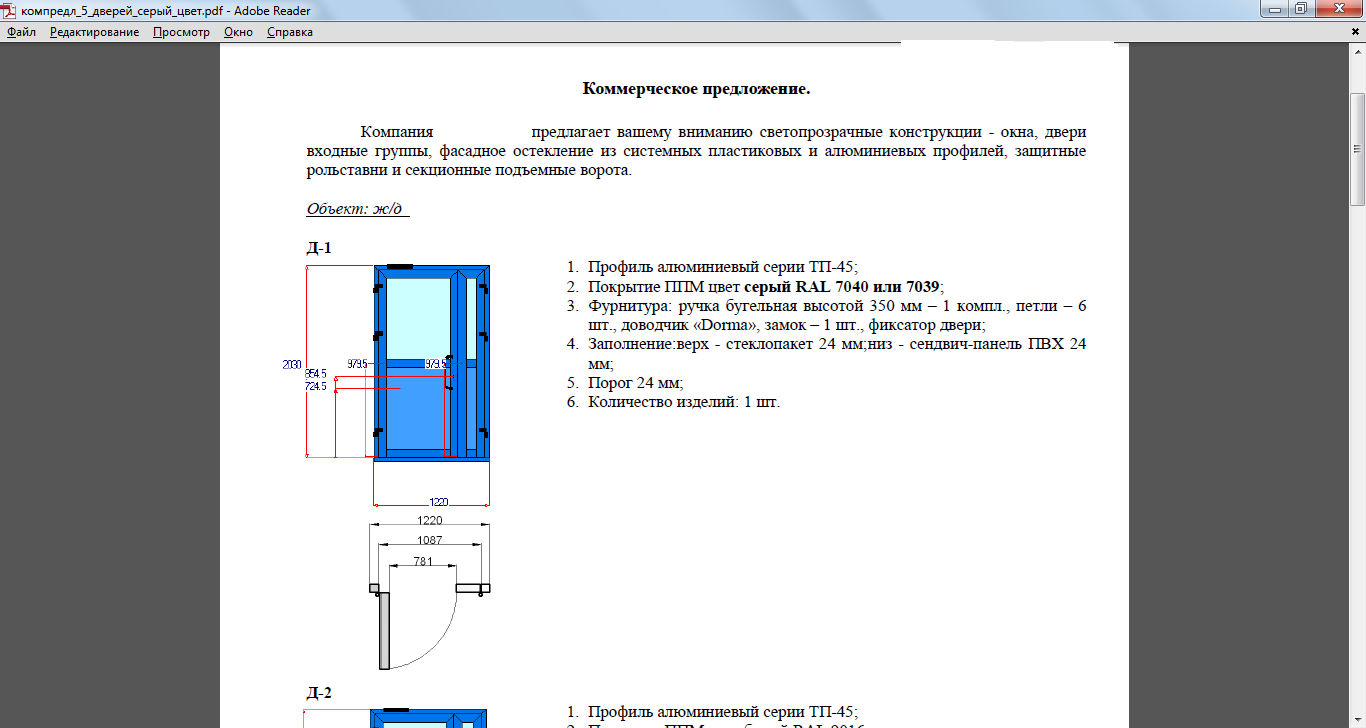This screenshot has width=1366, height=728.
Task: Click the 'Объект: ж/д' underlined text
Action: pos(358,210)
